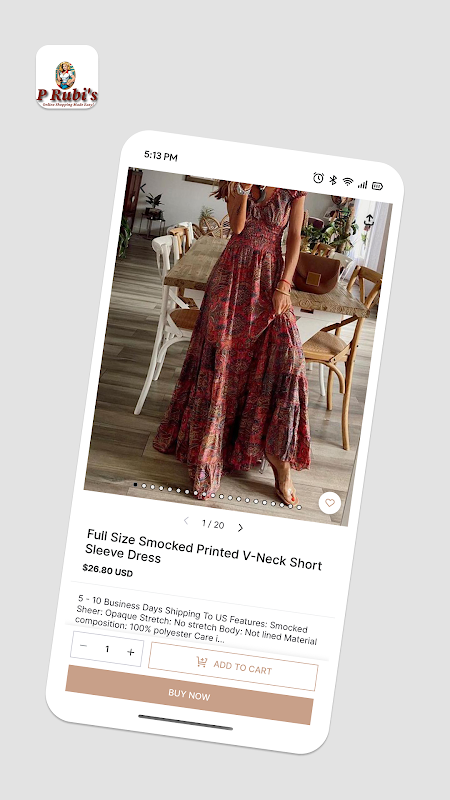The height and width of the screenshot is (800, 450).
Task: Tap the cart icon inside Add to Cart
Action: 202,662
